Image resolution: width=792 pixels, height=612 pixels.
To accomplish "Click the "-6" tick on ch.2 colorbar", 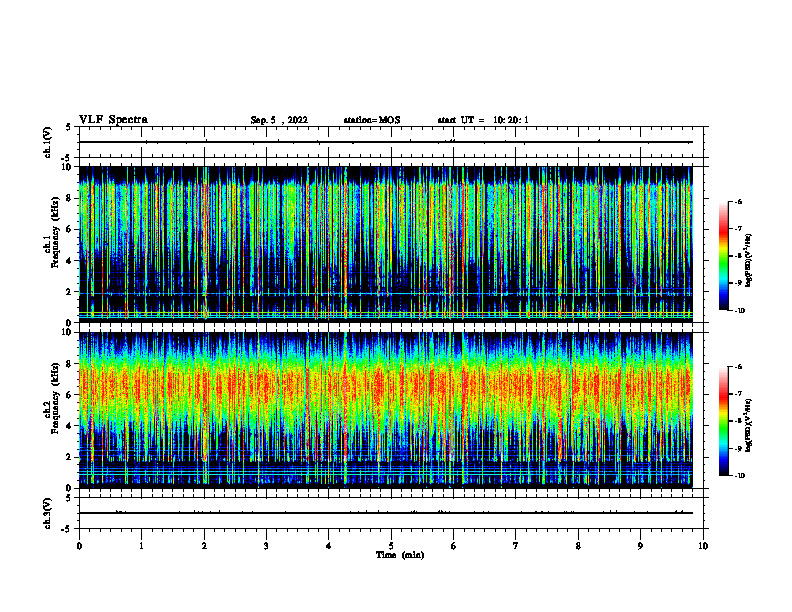I will point(738,367).
